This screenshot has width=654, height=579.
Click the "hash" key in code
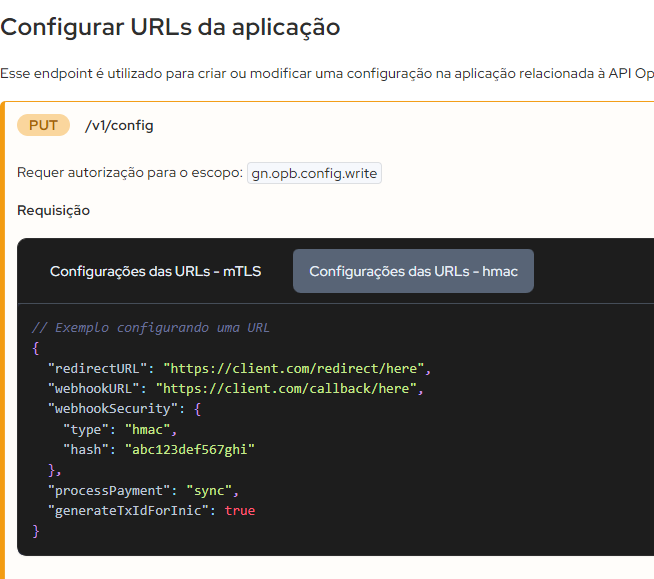(86, 450)
